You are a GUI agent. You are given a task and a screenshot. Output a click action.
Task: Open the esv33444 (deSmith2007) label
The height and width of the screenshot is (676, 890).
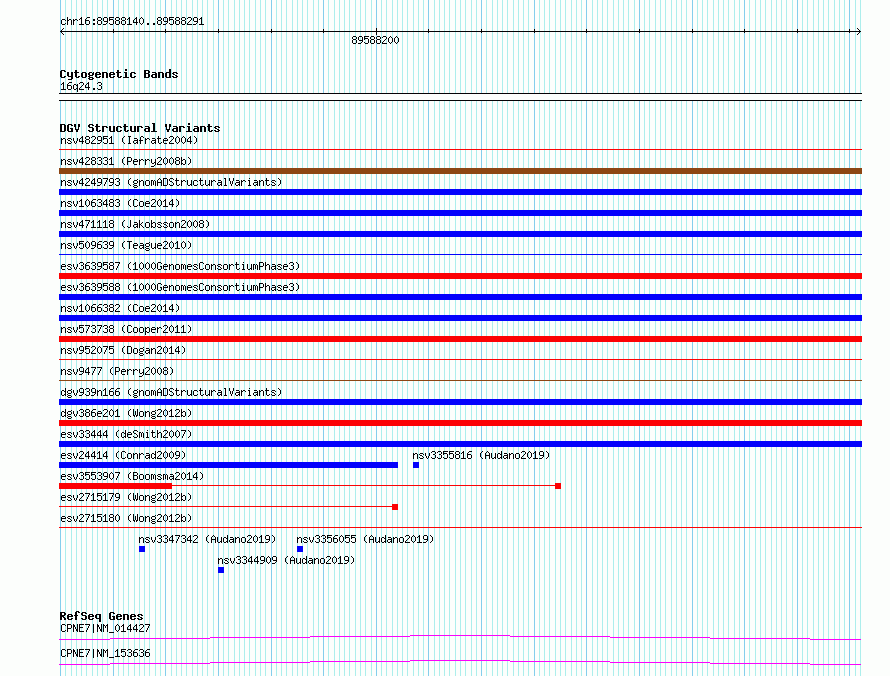point(126,434)
